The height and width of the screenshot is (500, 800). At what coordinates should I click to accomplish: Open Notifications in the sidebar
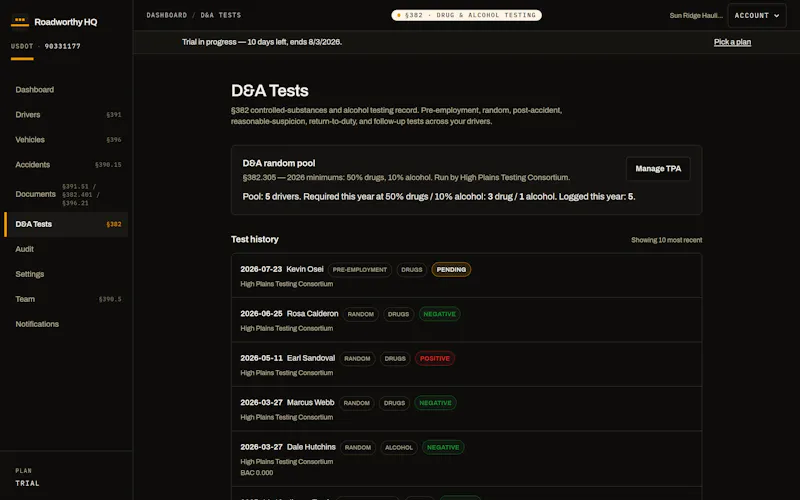pyautogui.click(x=66, y=324)
